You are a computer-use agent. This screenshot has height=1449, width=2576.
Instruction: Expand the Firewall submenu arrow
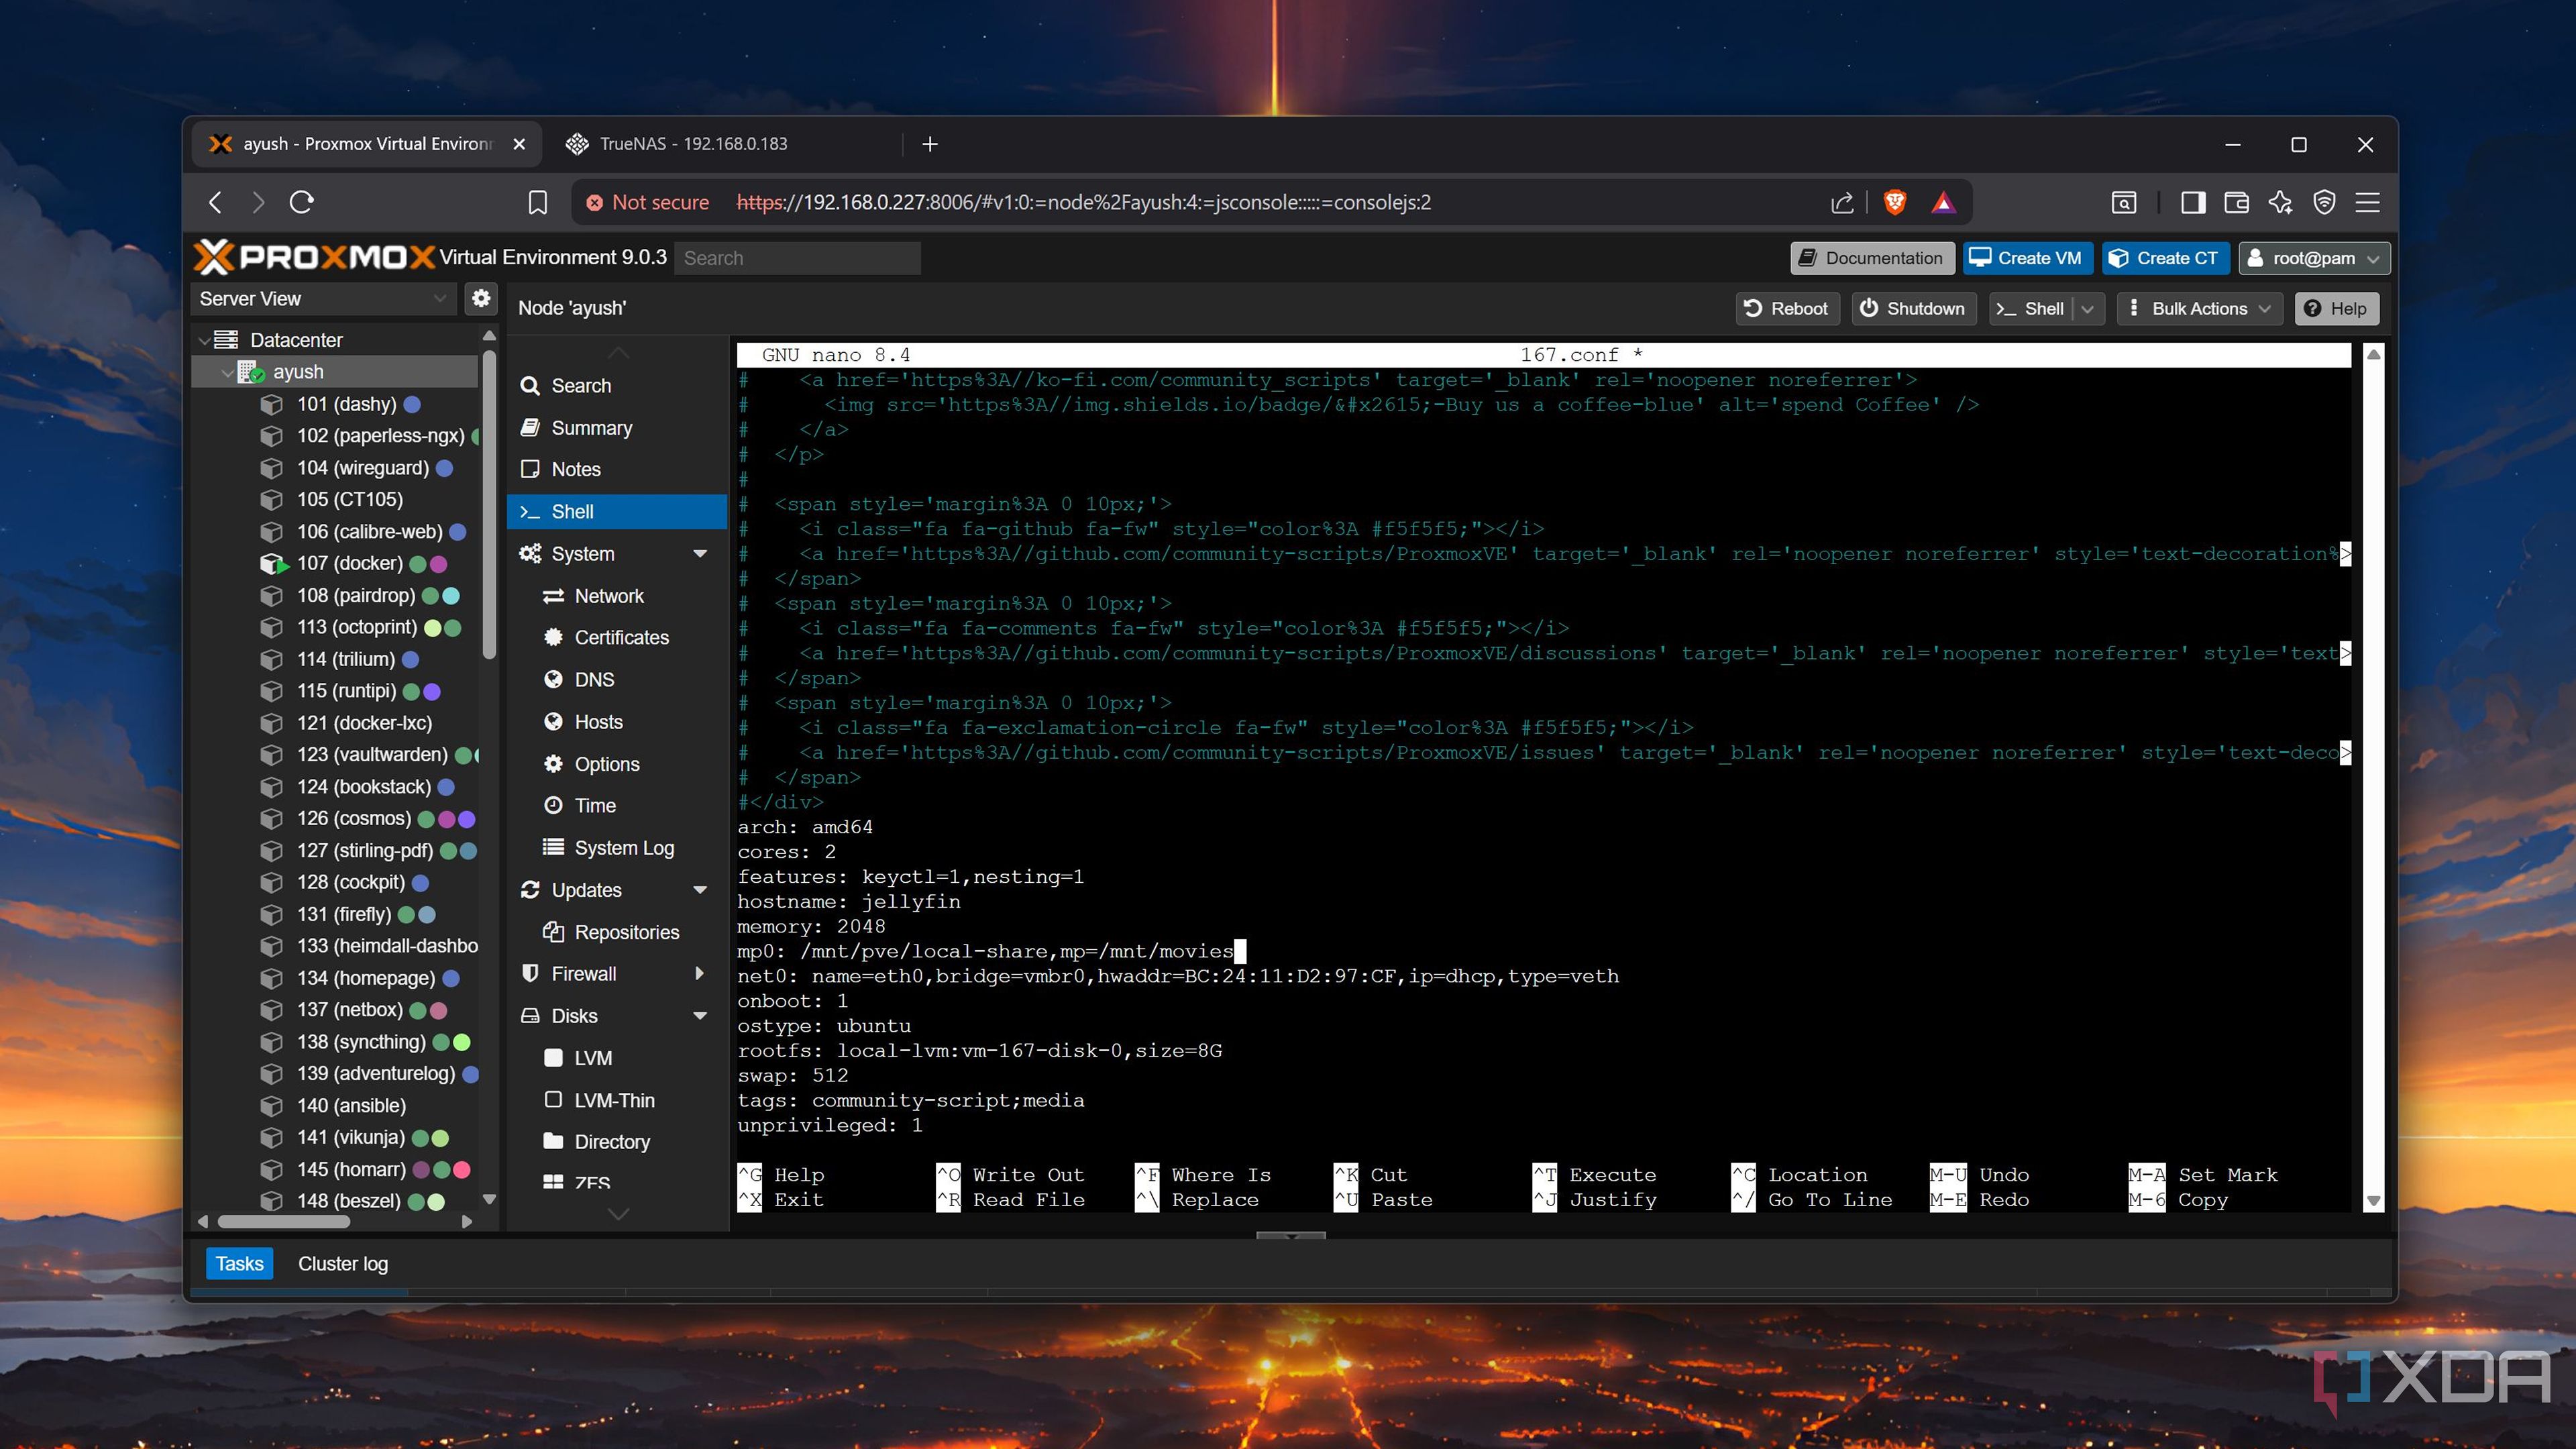pos(700,973)
